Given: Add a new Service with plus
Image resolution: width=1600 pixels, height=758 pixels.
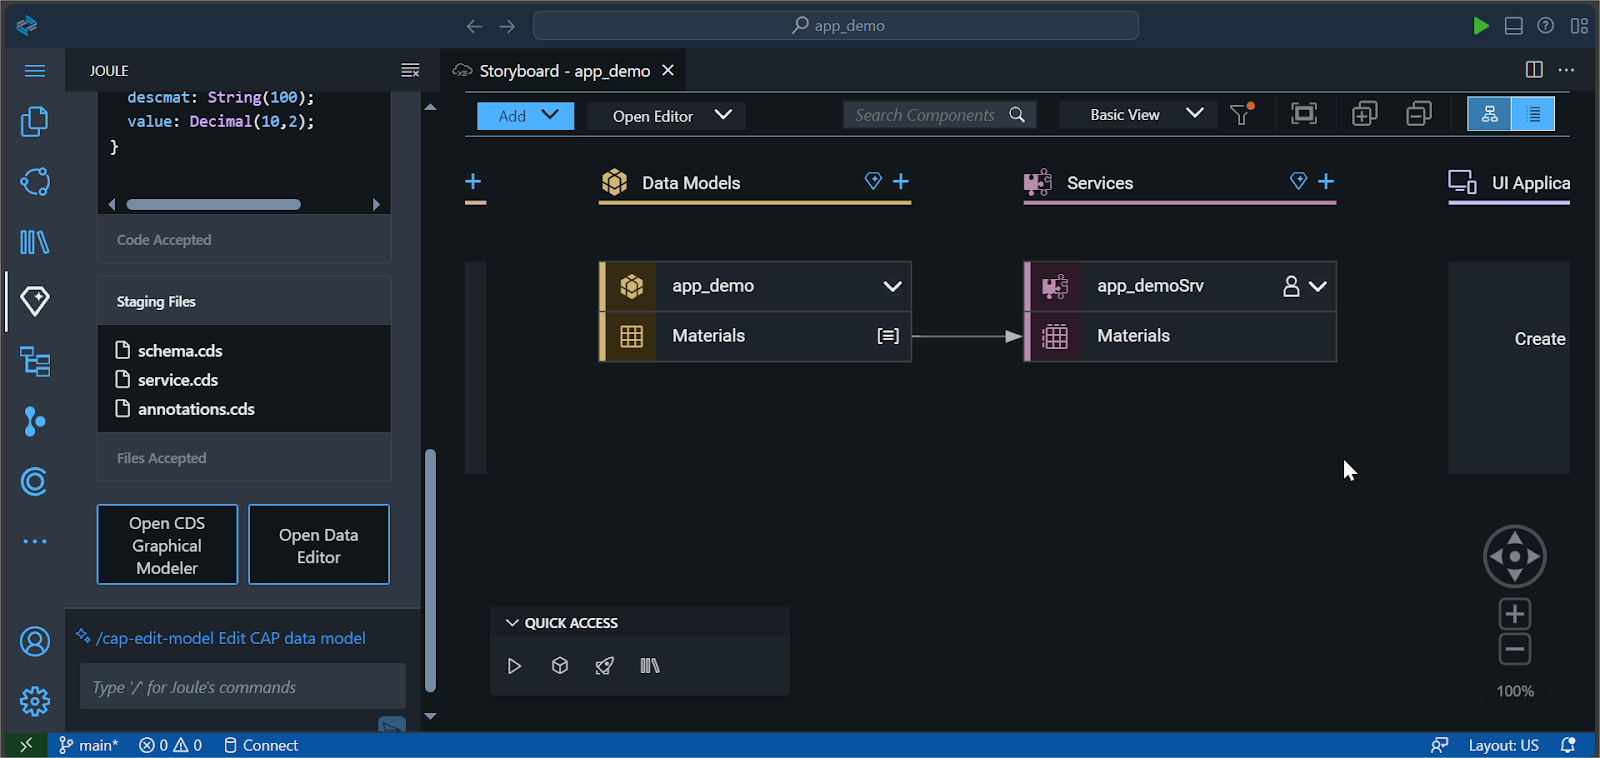Looking at the screenshot, I should click(x=1326, y=181).
